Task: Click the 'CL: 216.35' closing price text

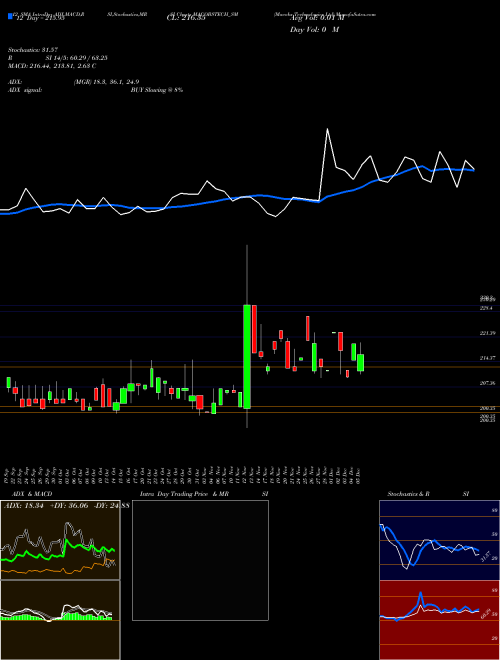Action: [x=186, y=18]
